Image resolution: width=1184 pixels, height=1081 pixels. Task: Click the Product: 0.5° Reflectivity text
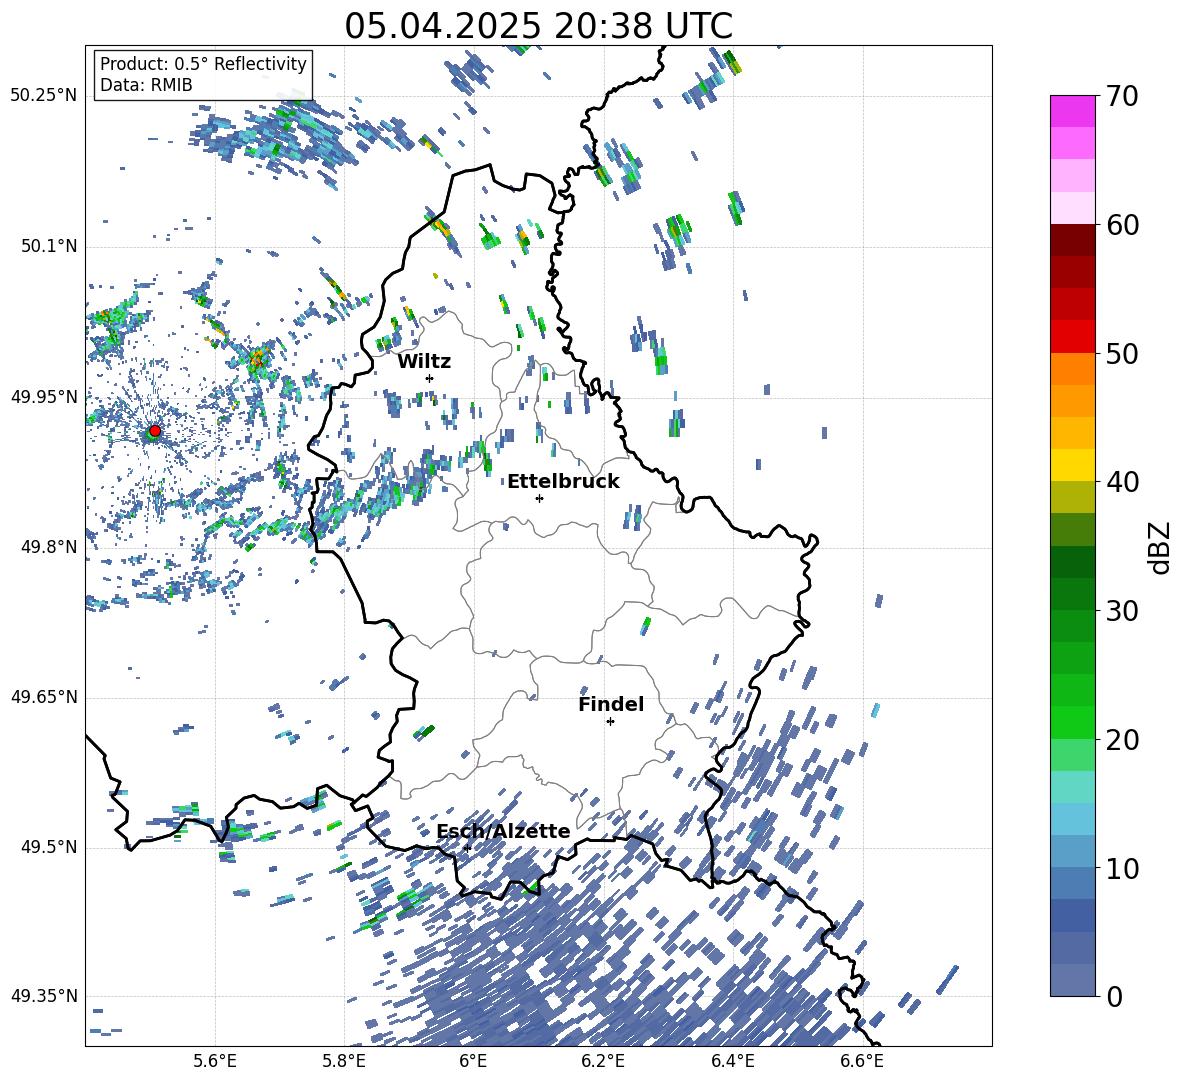[203, 64]
